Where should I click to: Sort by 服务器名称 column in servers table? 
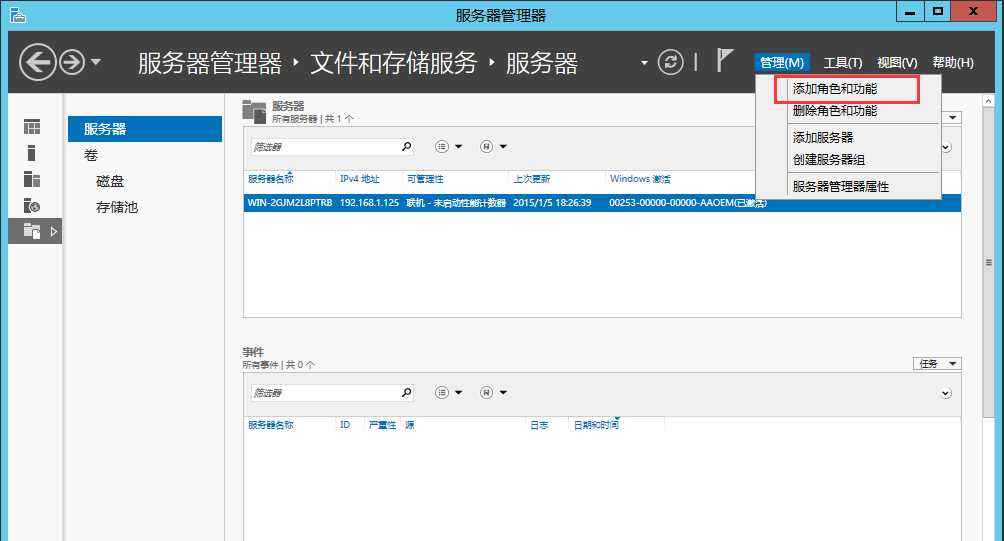pyautogui.click(x=271, y=179)
